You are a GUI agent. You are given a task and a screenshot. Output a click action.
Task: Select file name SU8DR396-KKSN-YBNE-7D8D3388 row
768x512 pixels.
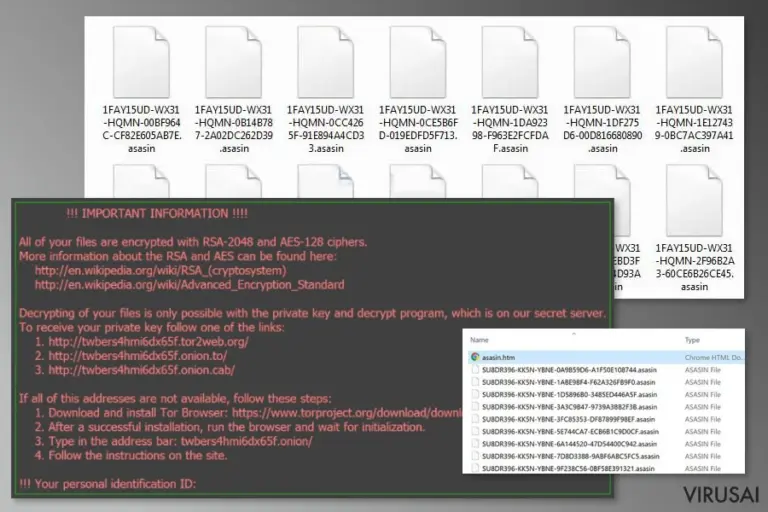pyautogui.click(x=571, y=456)
